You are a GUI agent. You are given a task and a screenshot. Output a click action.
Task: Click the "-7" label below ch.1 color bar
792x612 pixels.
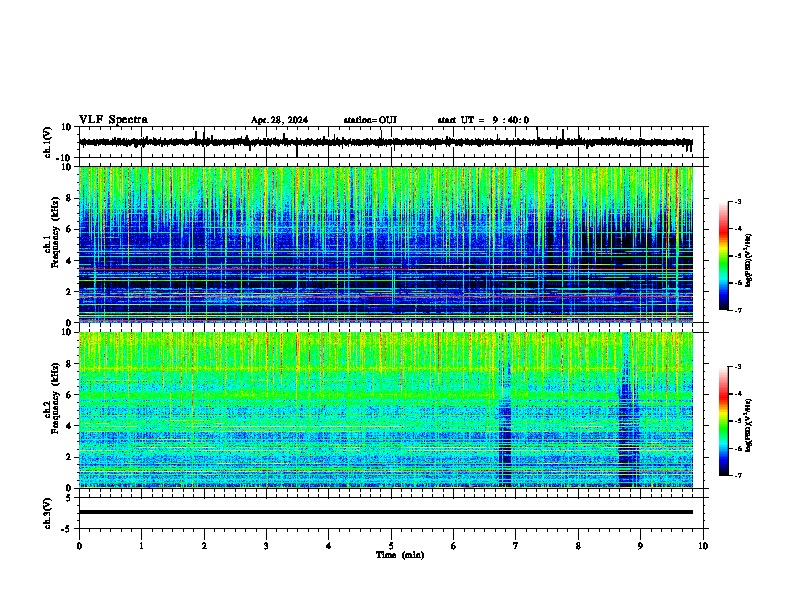[737, 310]
